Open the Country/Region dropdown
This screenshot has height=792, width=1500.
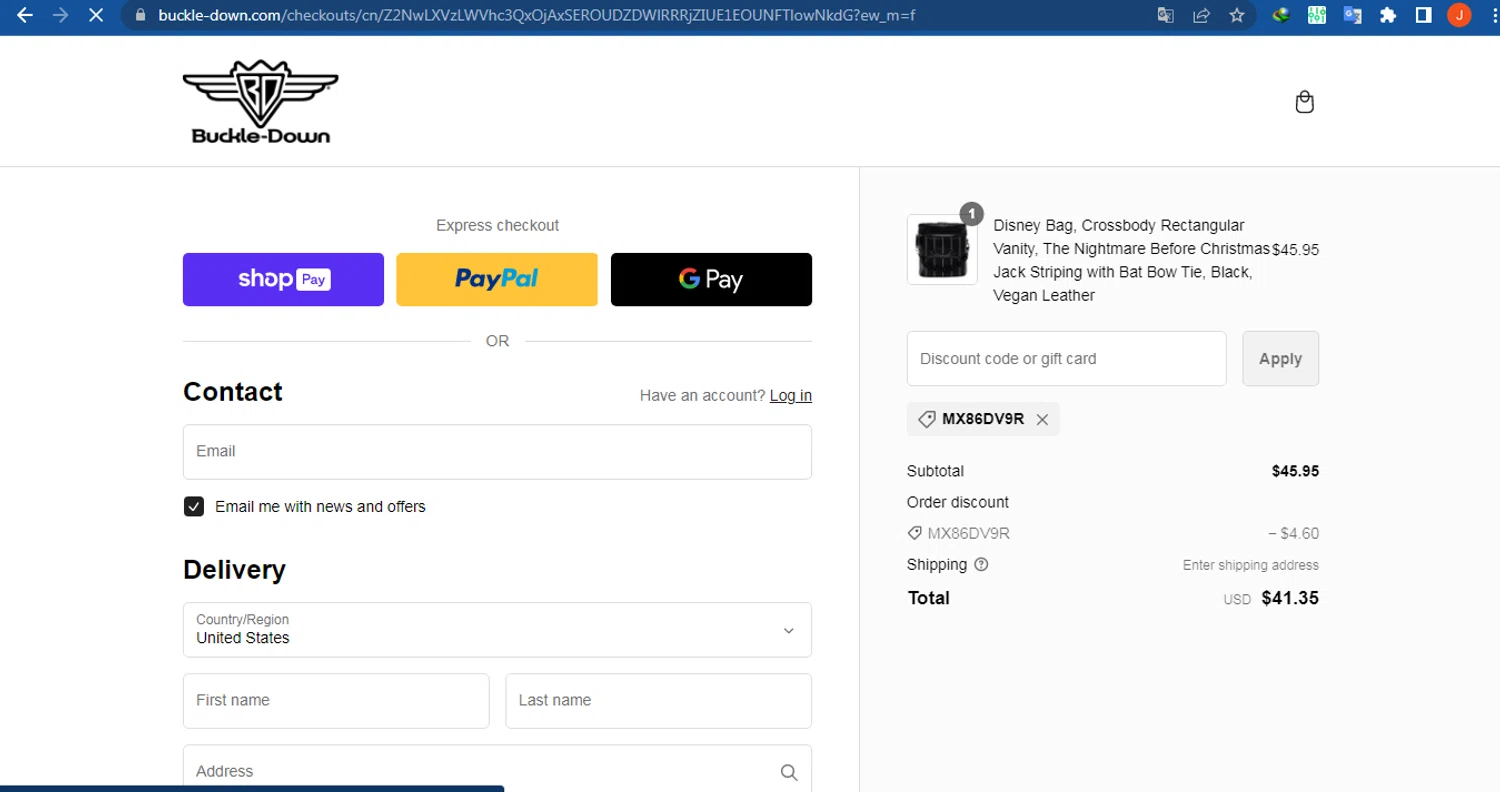click(x=497, y=630)
